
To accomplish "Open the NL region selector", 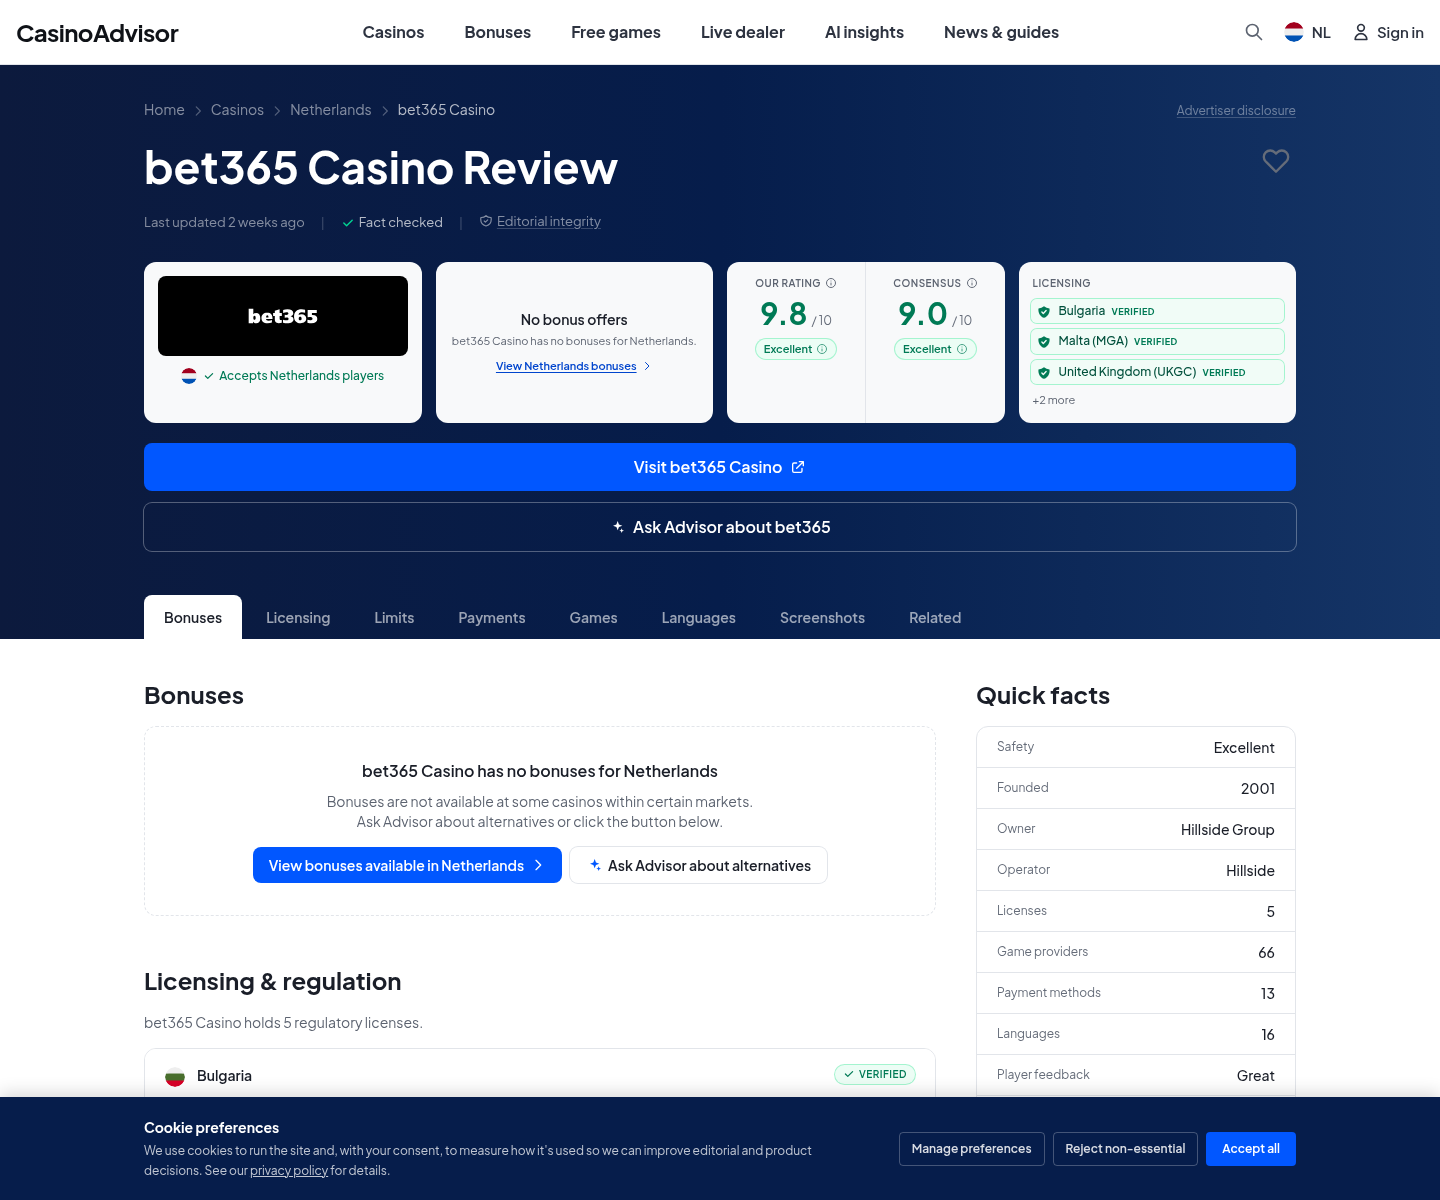I will coord(1308,32).
